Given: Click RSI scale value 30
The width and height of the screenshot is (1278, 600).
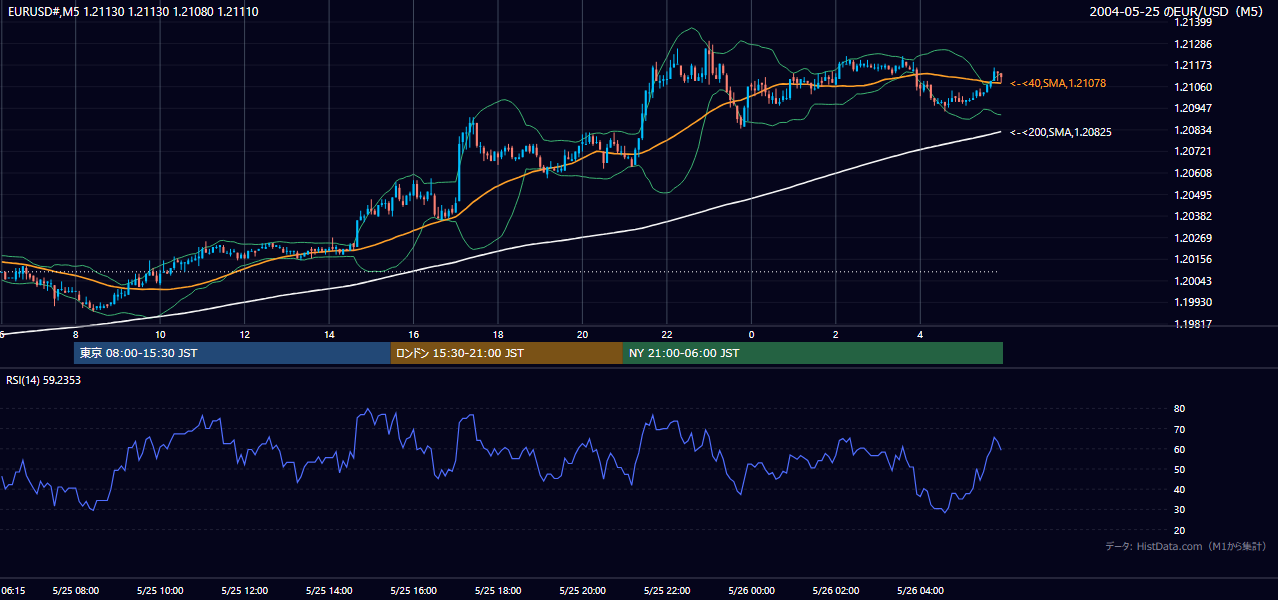Looking at the screenshot, I should click(1179, 510).
